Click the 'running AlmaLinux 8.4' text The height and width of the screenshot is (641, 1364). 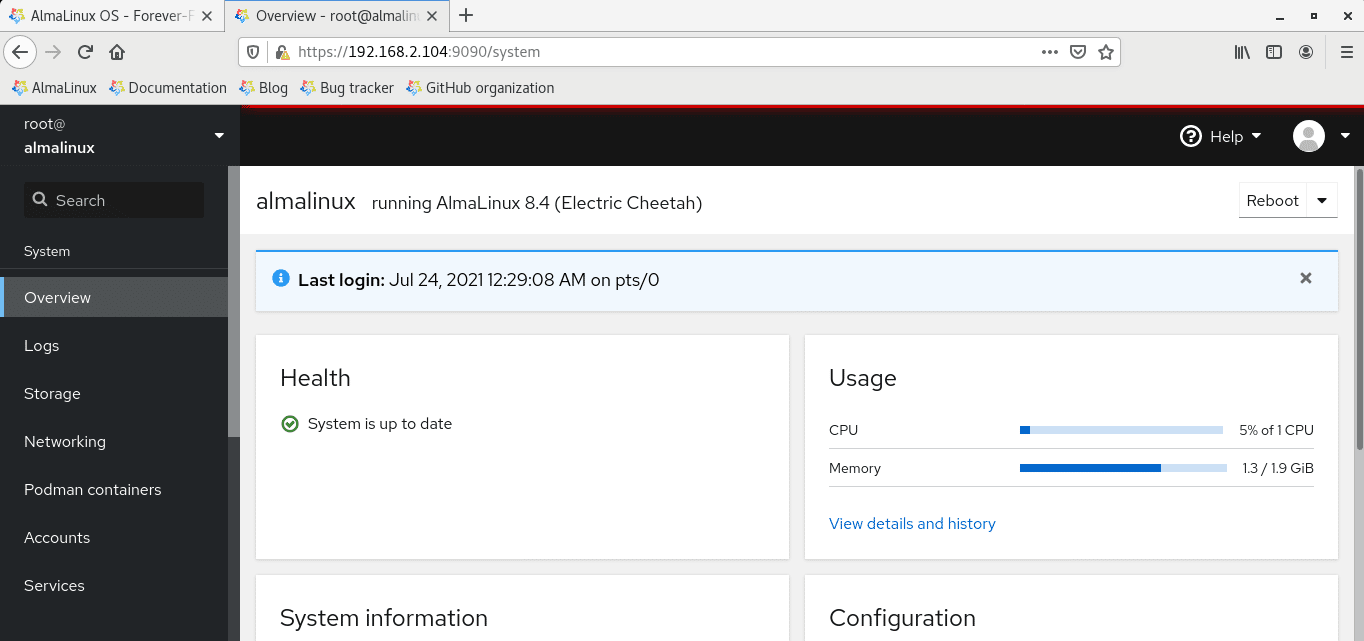[537, 203]
